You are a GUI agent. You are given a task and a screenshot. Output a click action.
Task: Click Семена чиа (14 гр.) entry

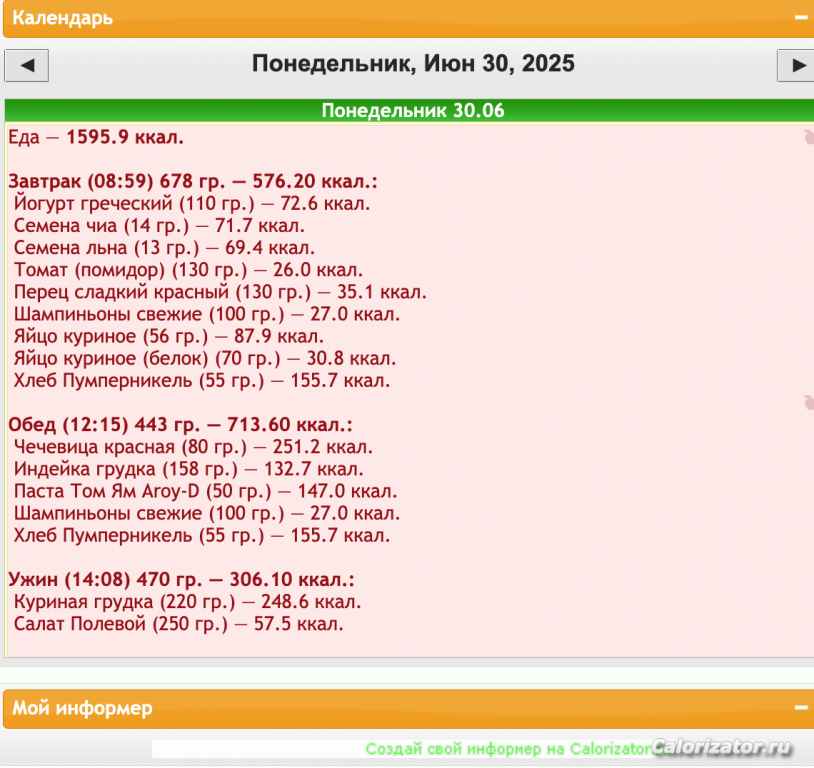159,226
